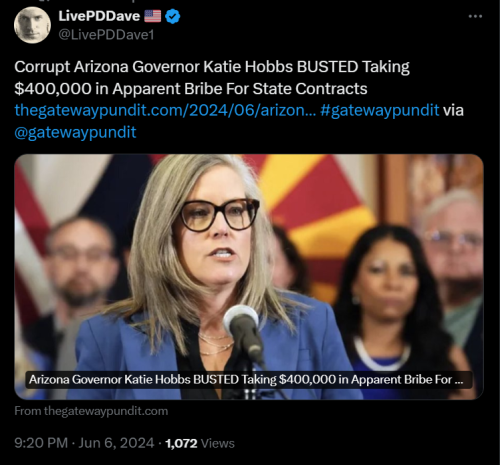This screenshot has height=465, width=500.
Task: Select the #gatewaypundit hashtag
Action: pos(380,110)
